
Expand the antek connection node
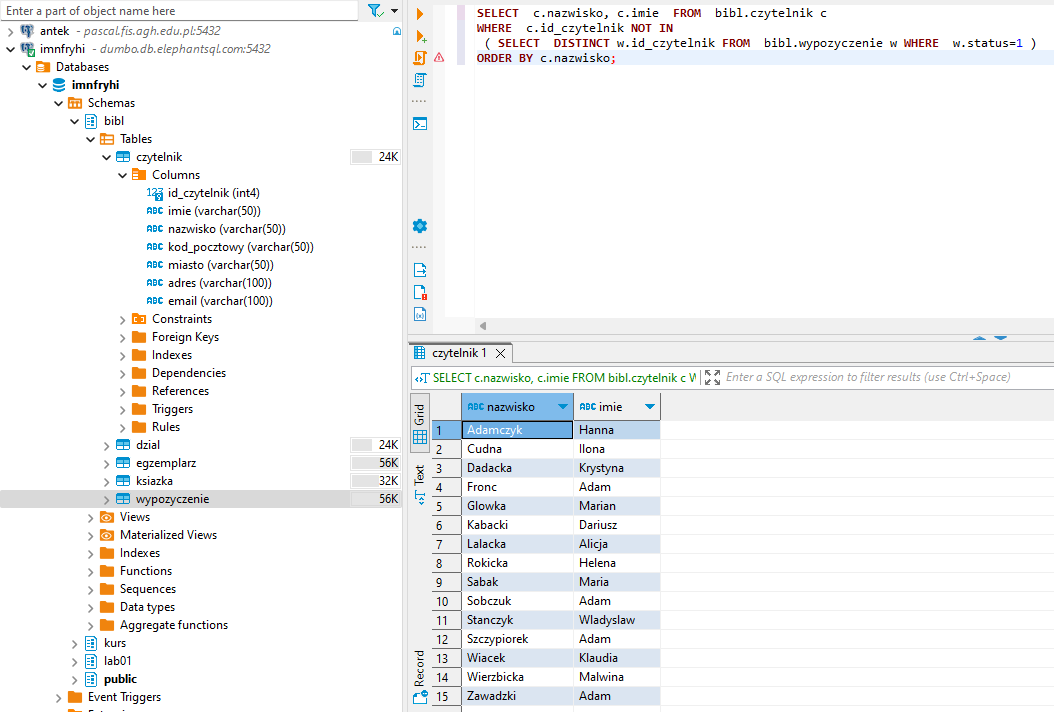pos(10,31)
